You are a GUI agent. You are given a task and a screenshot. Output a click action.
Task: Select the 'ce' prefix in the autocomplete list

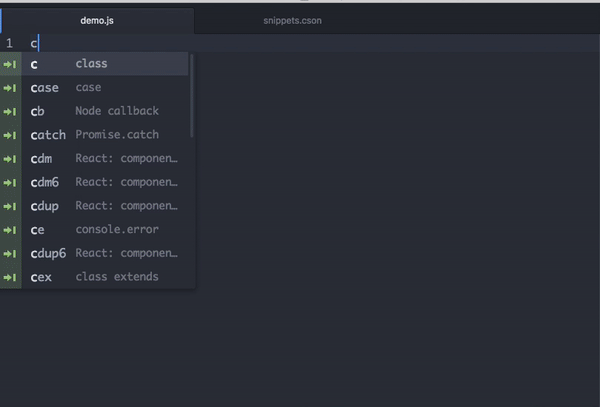click(38, 230)
